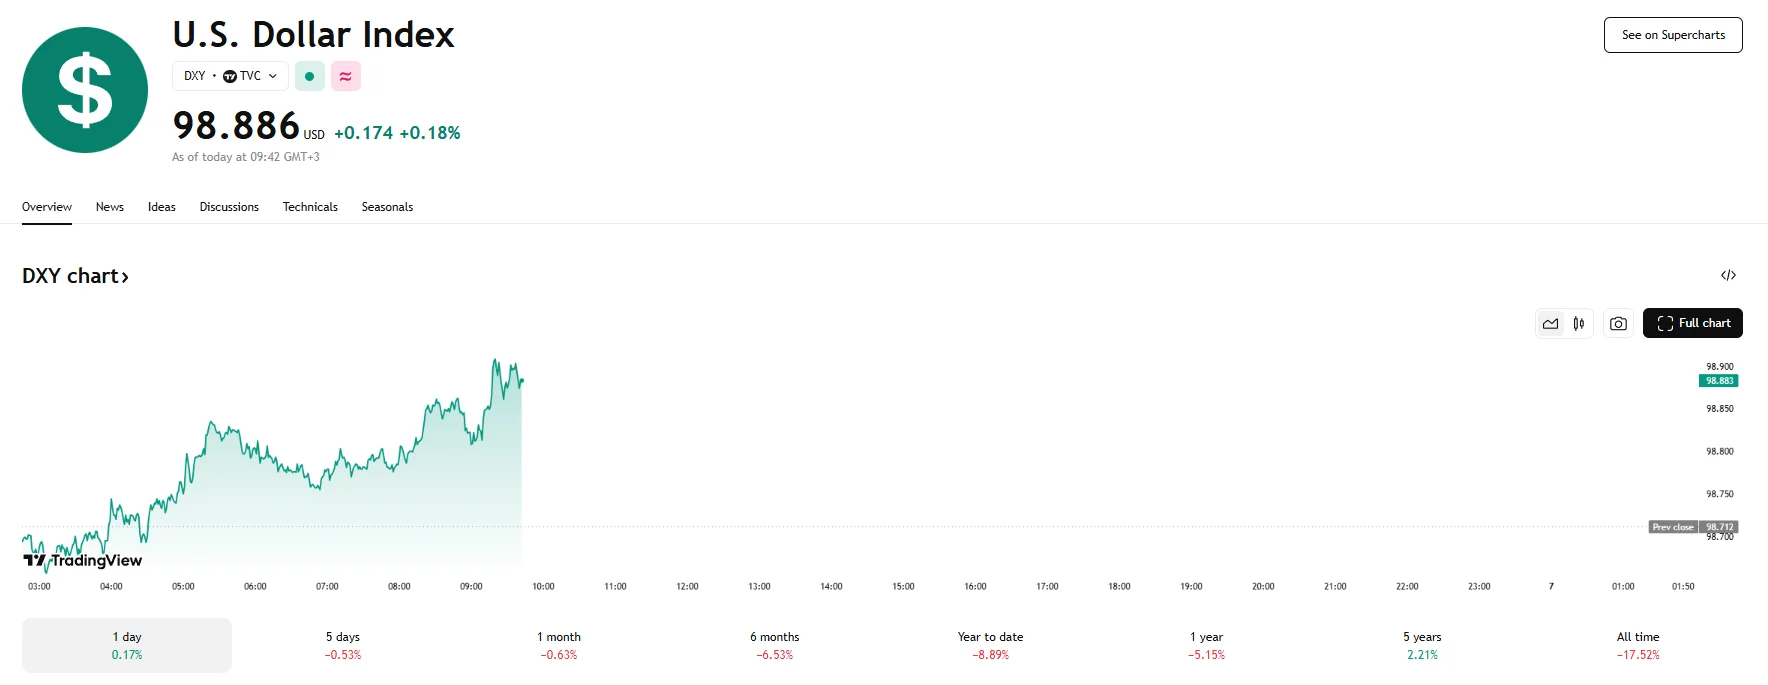Choose the Year to date range
This screenshot has height=685, width=1768.
point(990,645)
